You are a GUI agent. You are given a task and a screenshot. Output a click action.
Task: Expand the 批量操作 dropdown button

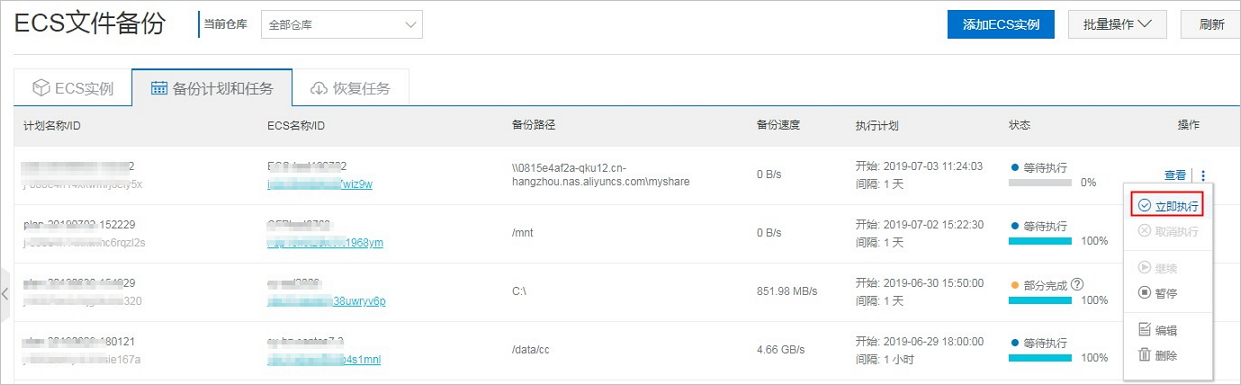click(x=1118, y=25)
